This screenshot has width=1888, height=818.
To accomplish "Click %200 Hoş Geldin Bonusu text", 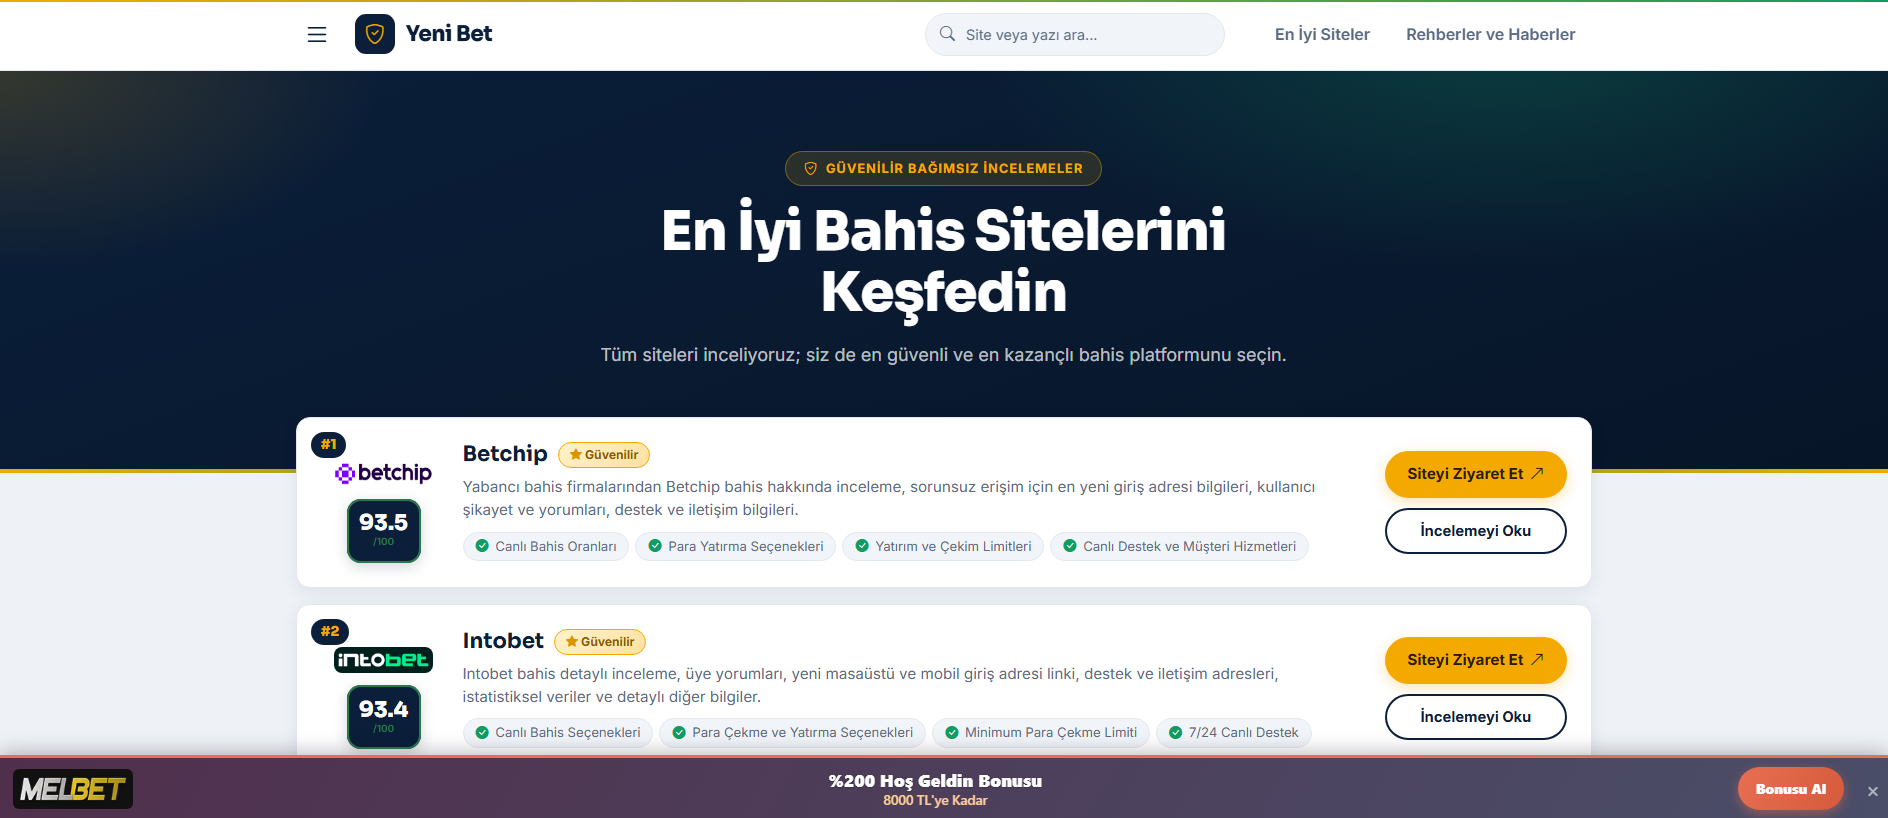I will [935, 781].
